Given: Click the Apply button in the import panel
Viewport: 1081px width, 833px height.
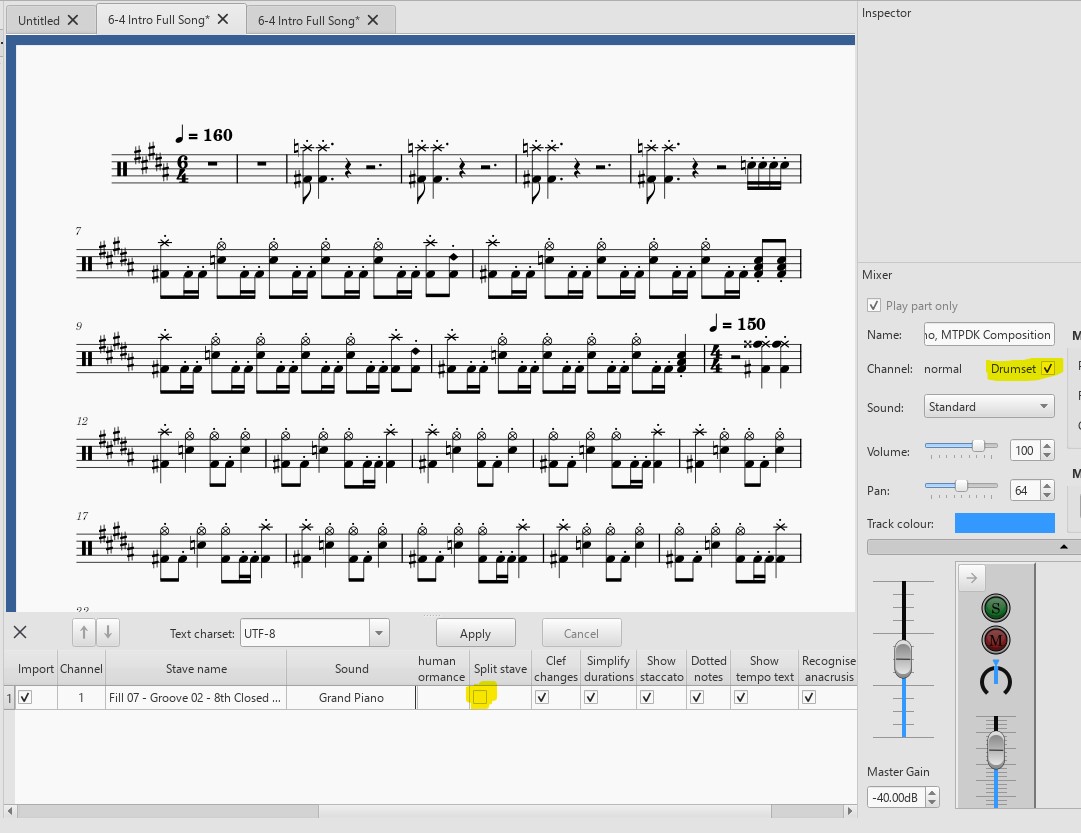Looking at the screenshot, I should pyautogui.click(x=476, y=632).
